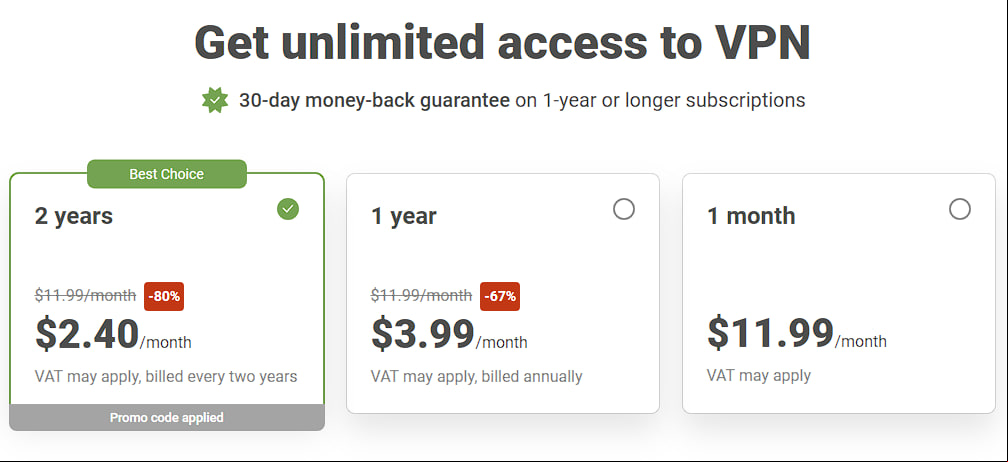Click the Promo code applied bar

[x=166, y=418]
